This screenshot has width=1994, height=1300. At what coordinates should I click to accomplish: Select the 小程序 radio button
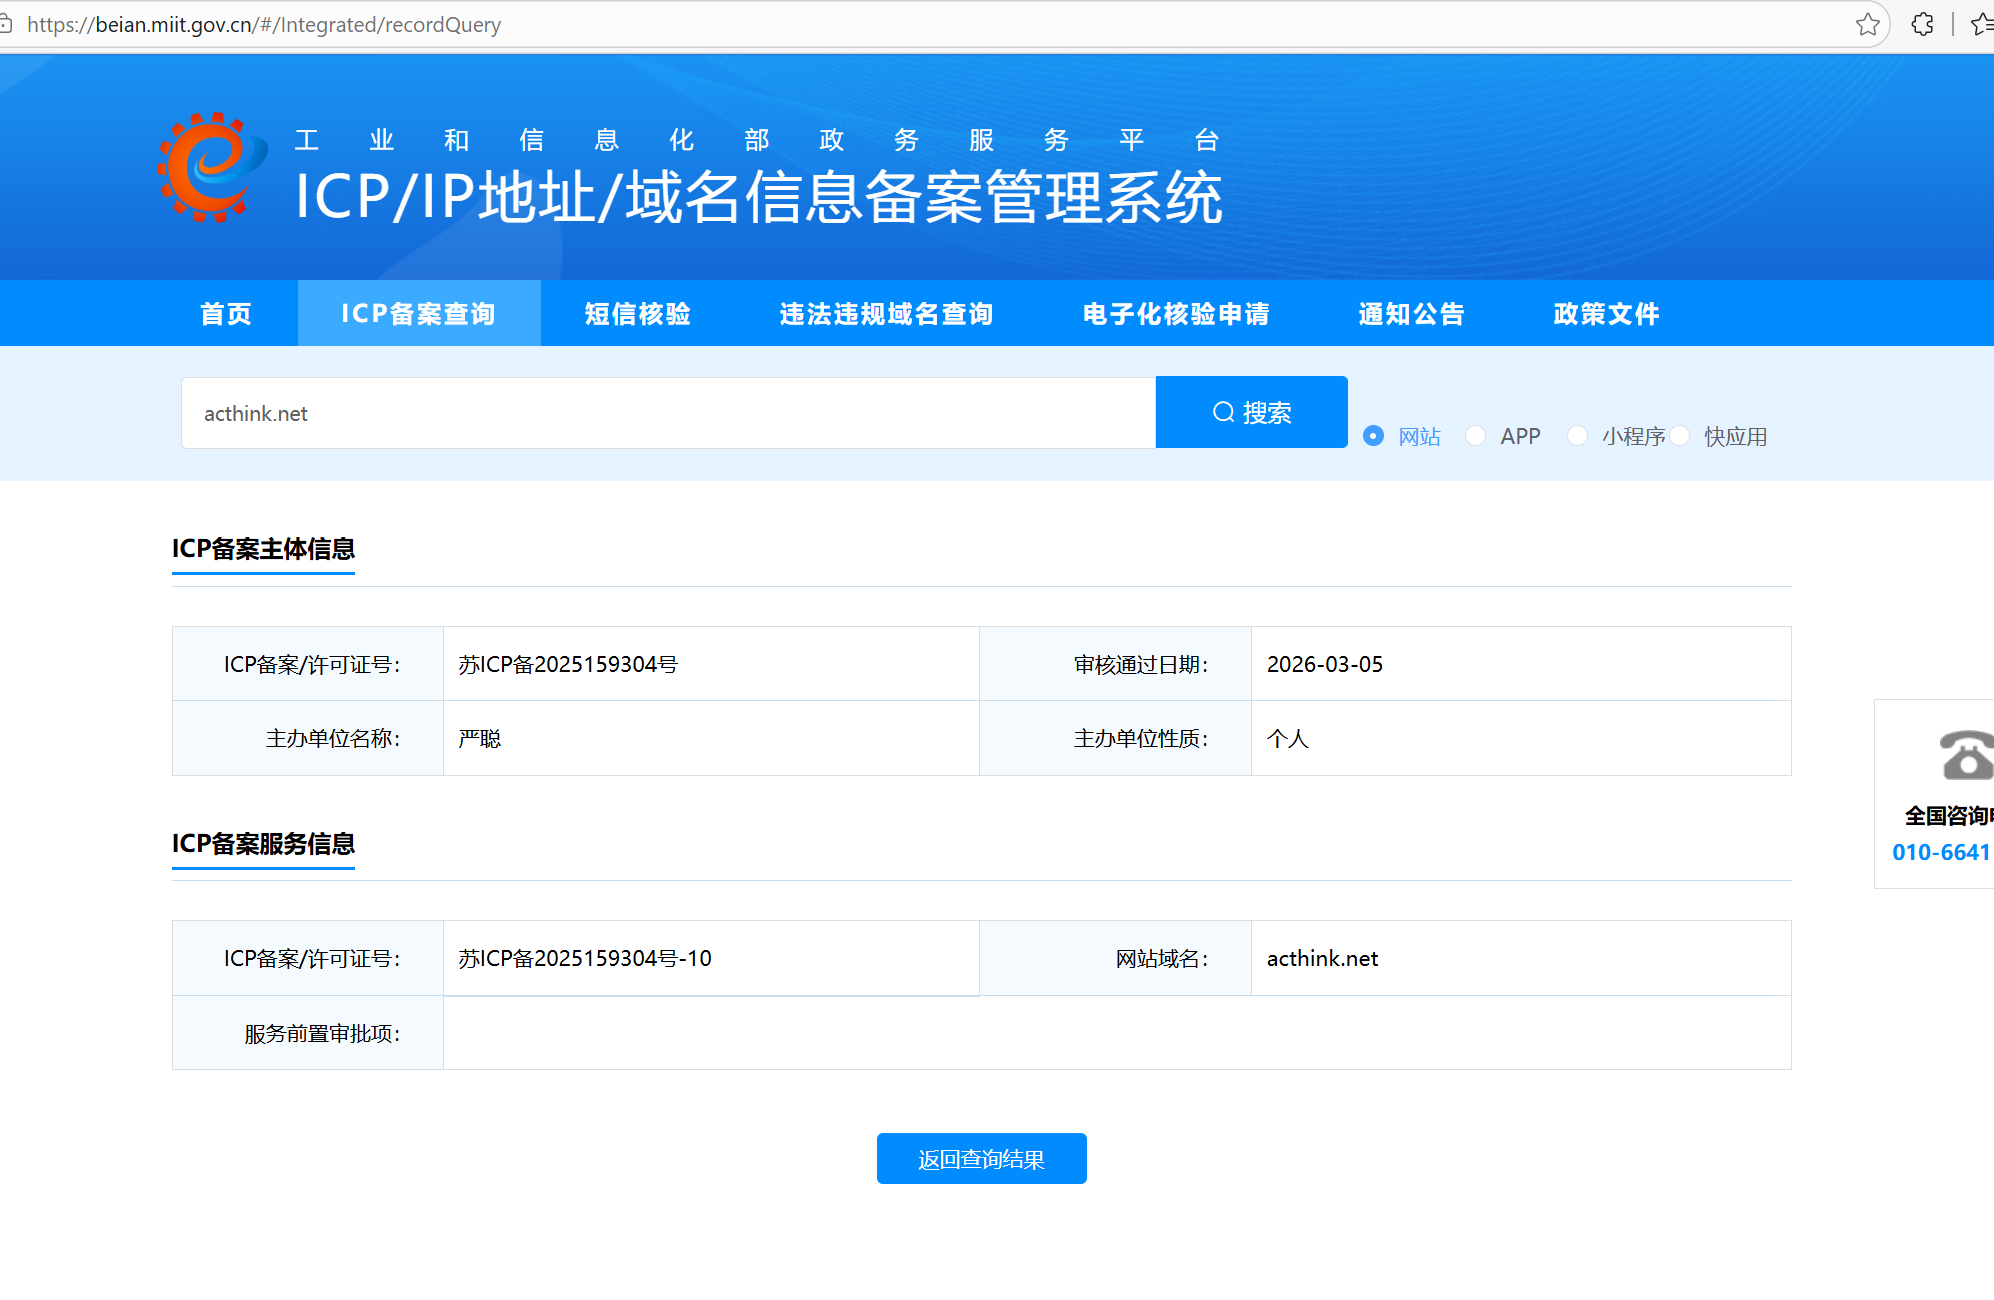(x=1577, y=436)
